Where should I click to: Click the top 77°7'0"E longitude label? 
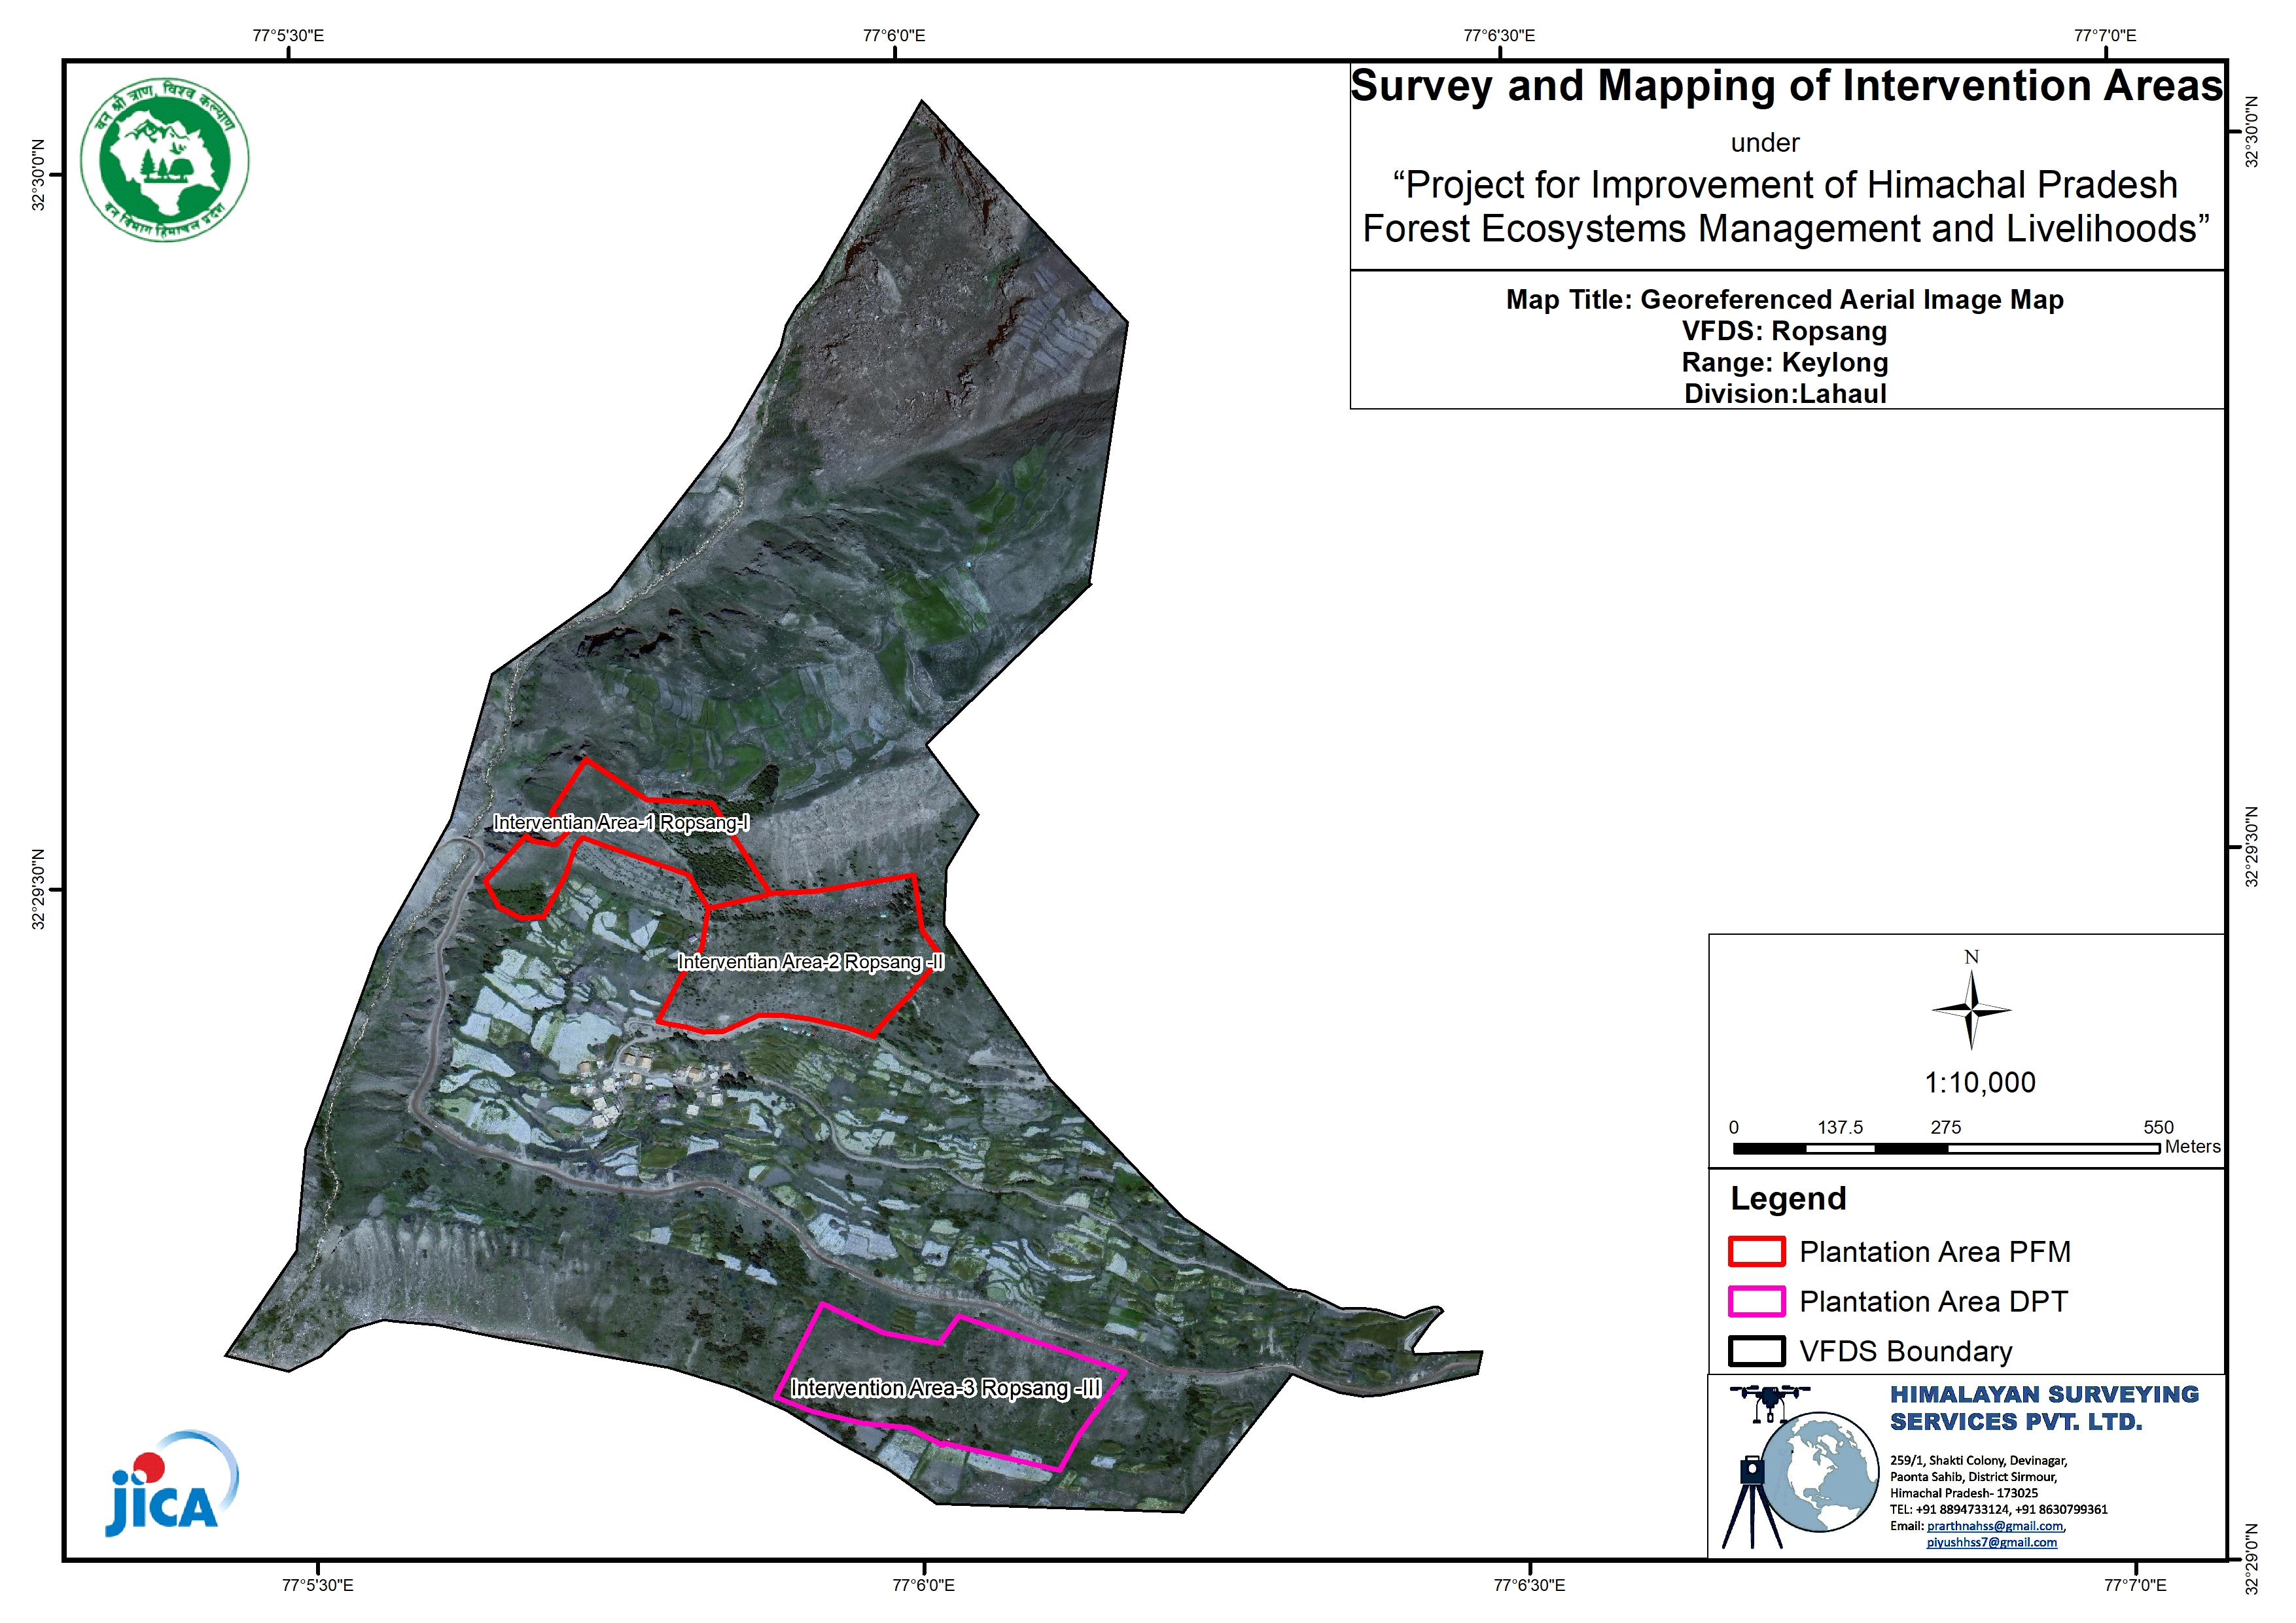click(x=2105, y=36)
